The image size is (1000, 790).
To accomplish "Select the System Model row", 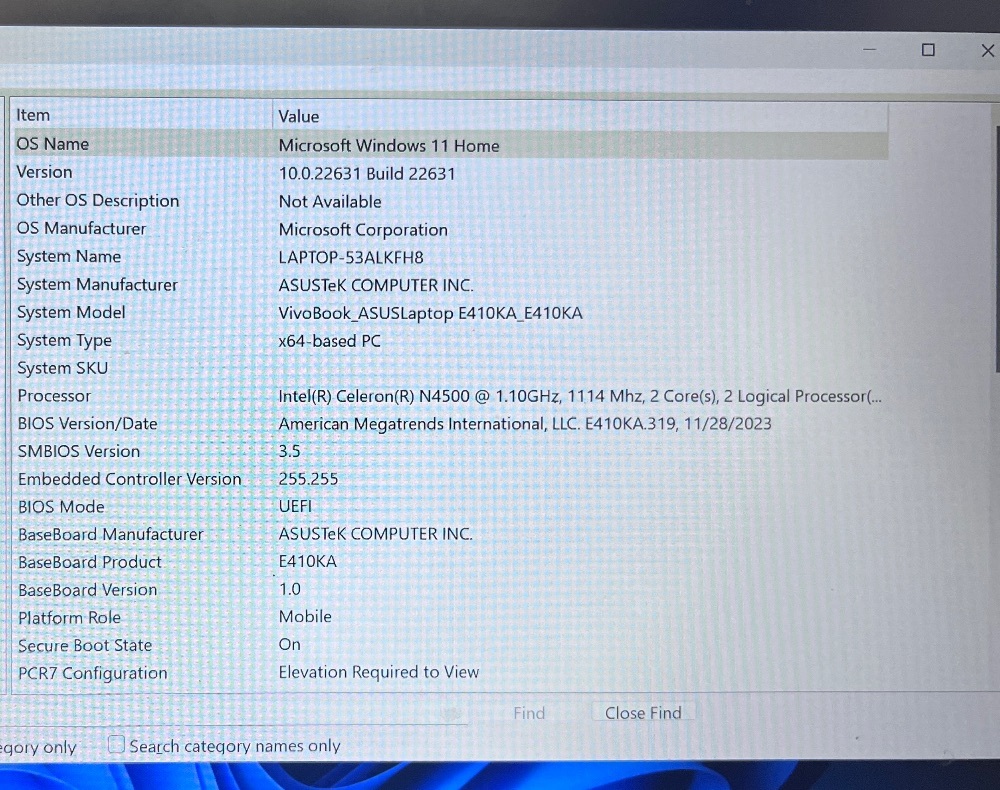I will [450, 312].
